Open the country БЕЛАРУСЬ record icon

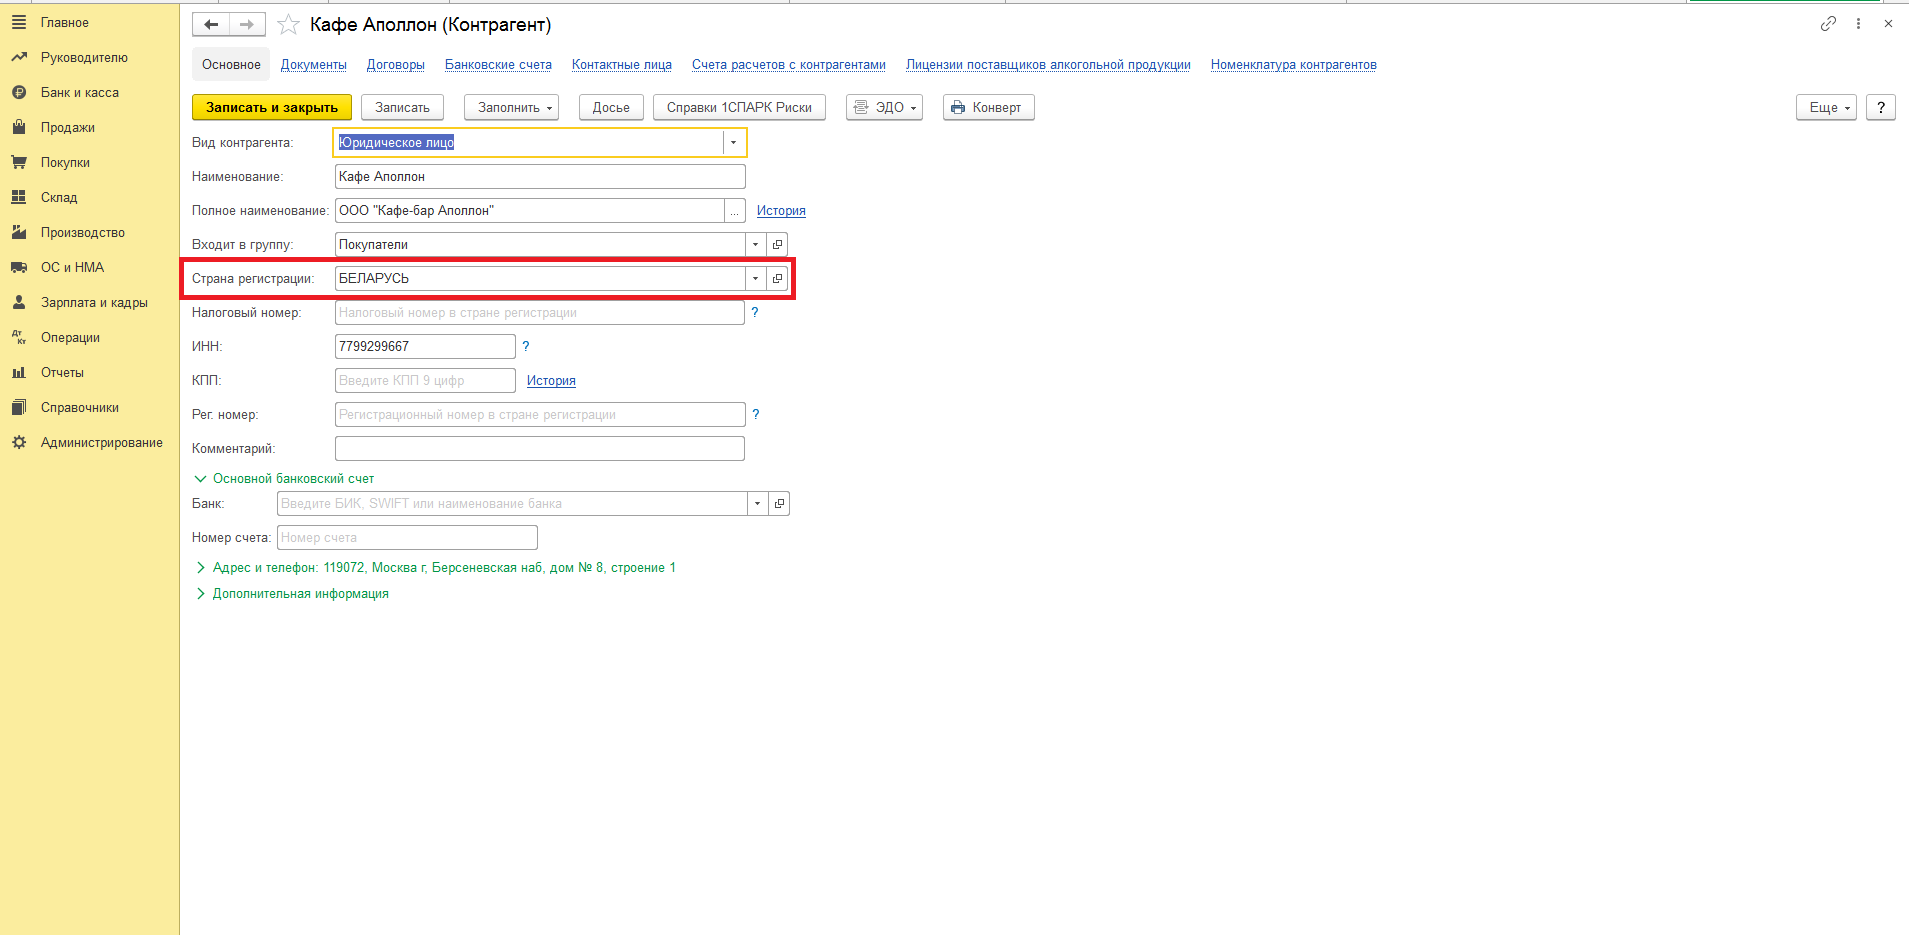click(x=777, y=278)
